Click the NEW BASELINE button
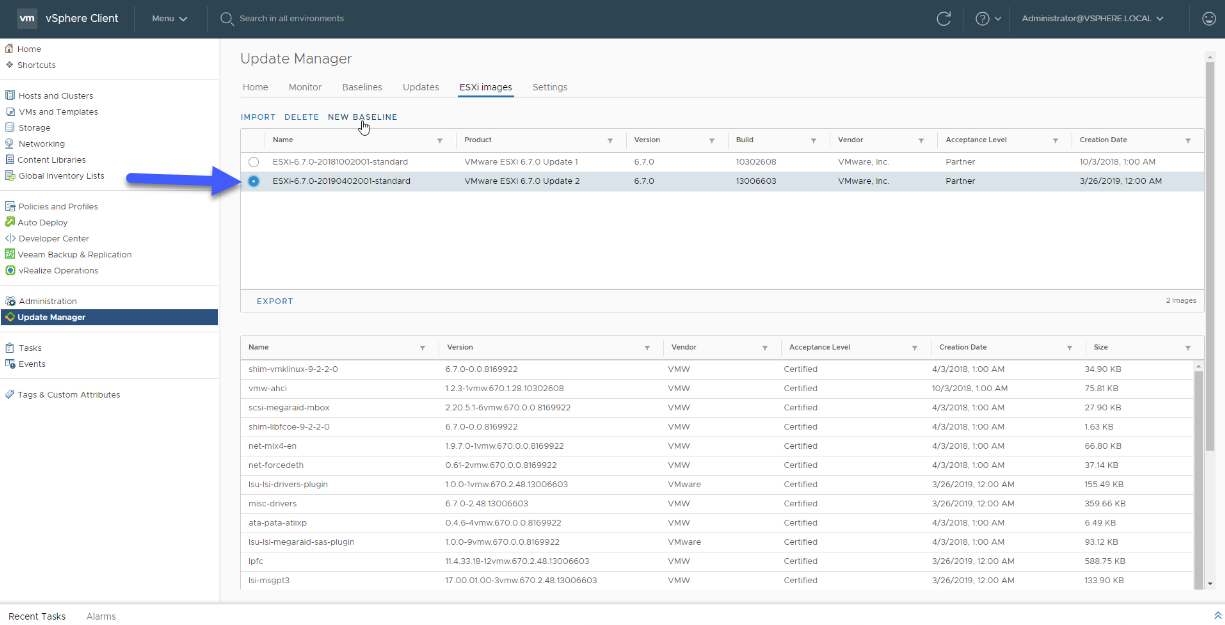 [362, 117]
